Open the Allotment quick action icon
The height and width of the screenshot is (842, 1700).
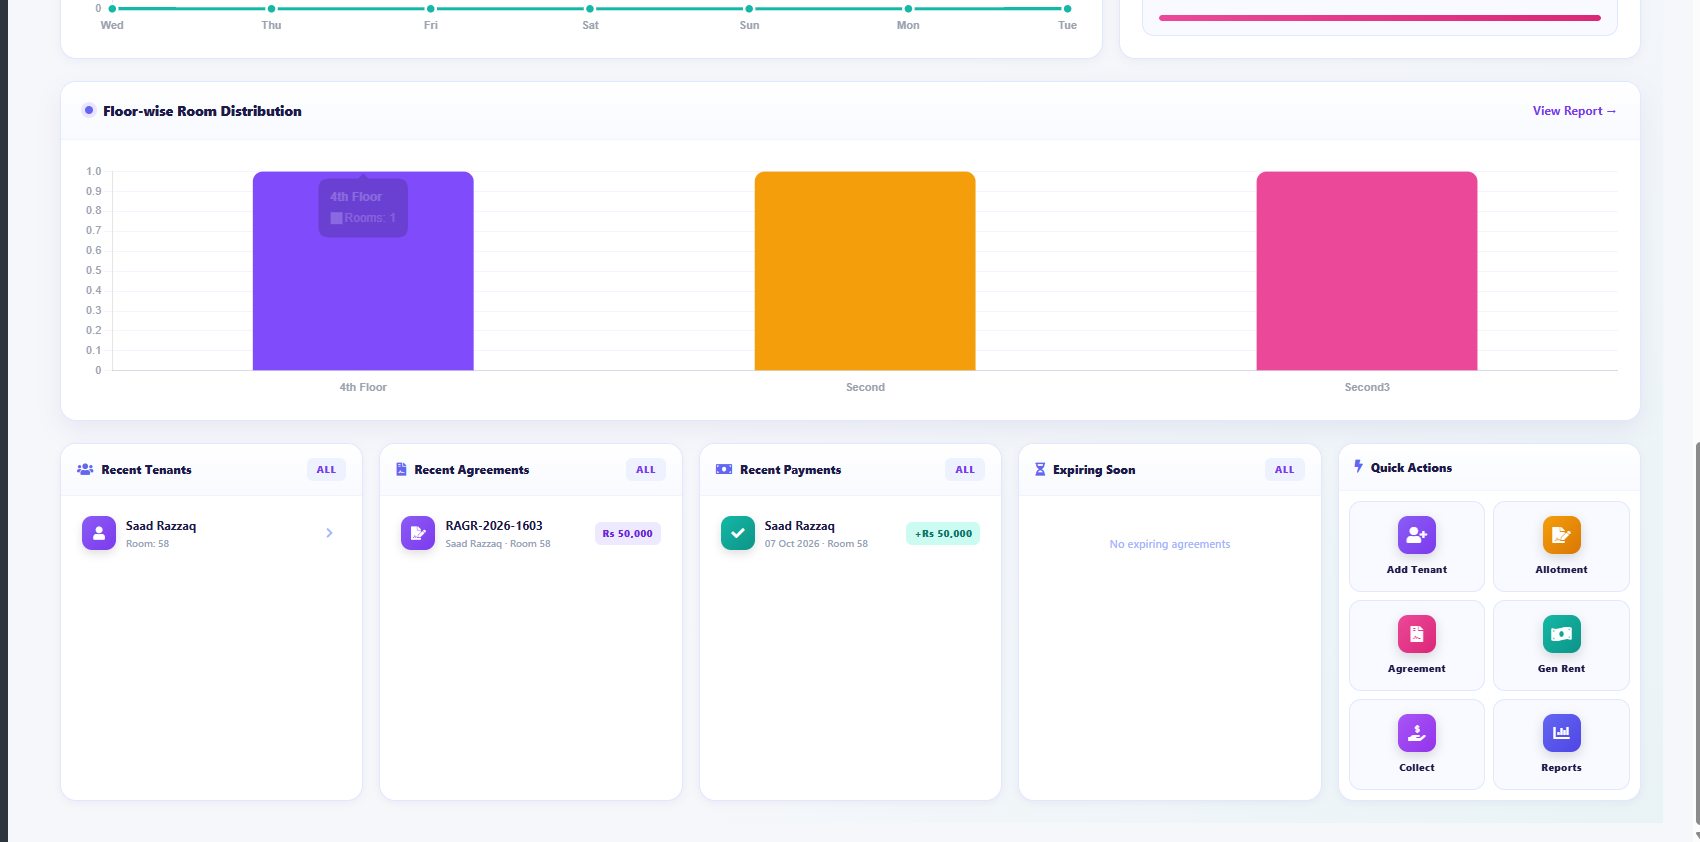pyautogui.click(x=1561, y=535)
